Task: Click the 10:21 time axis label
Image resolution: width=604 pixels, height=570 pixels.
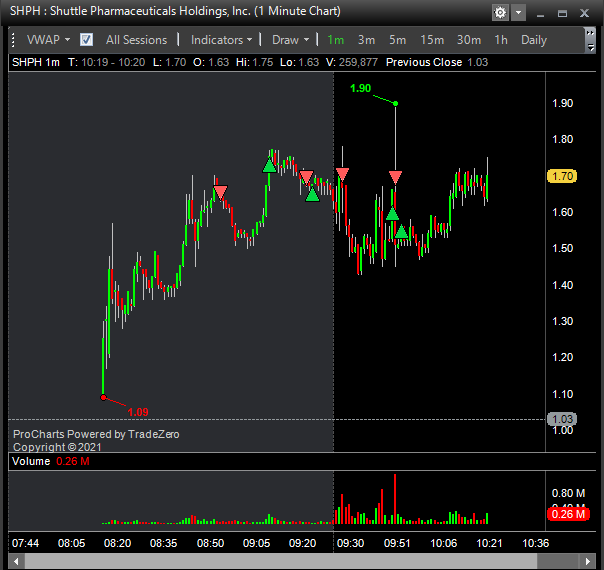Action: coord(489,543)
